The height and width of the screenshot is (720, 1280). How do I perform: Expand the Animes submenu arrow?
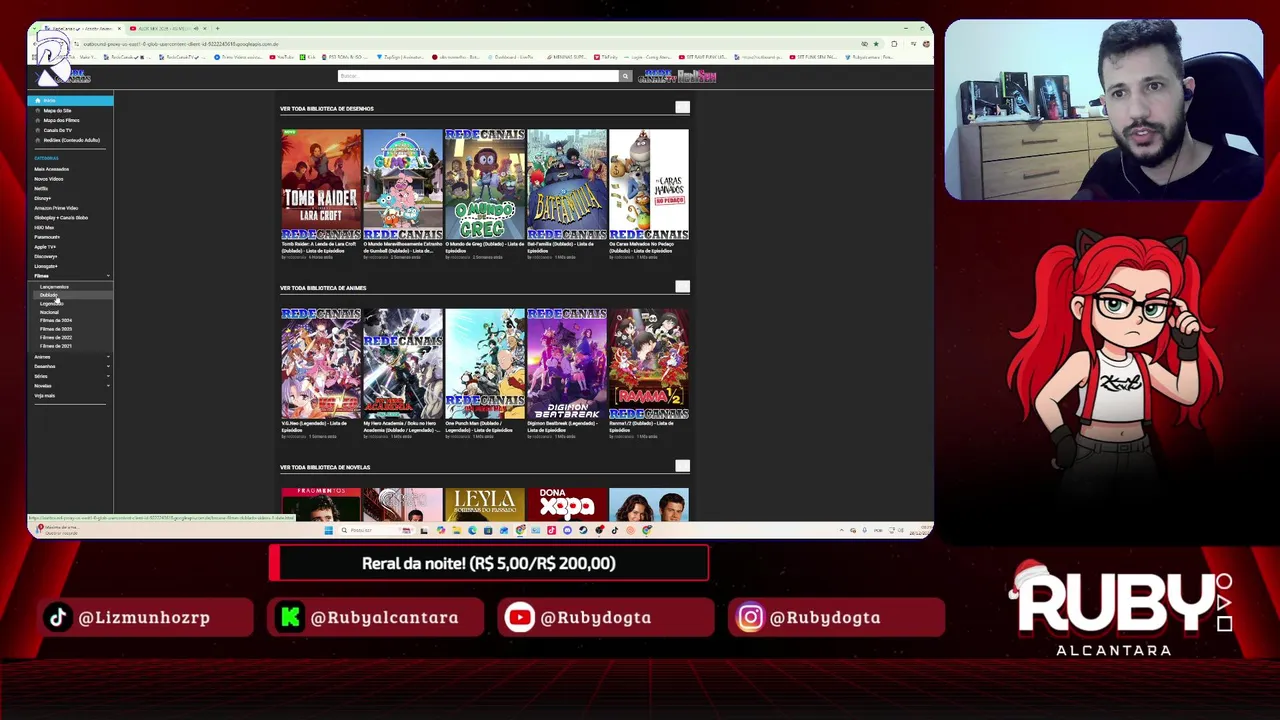coord(108,357)
